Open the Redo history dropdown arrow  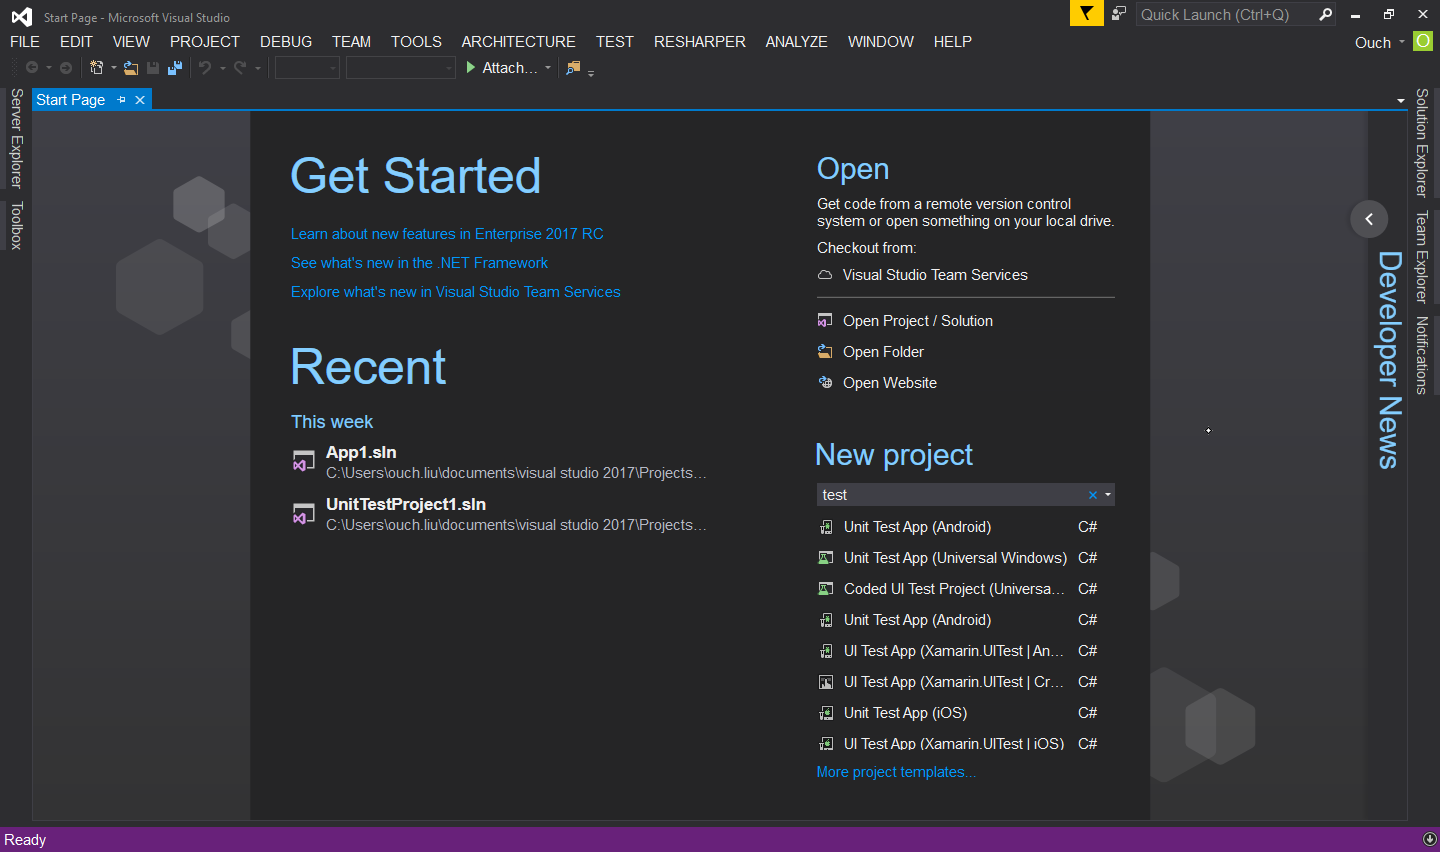tap(258, 68)
